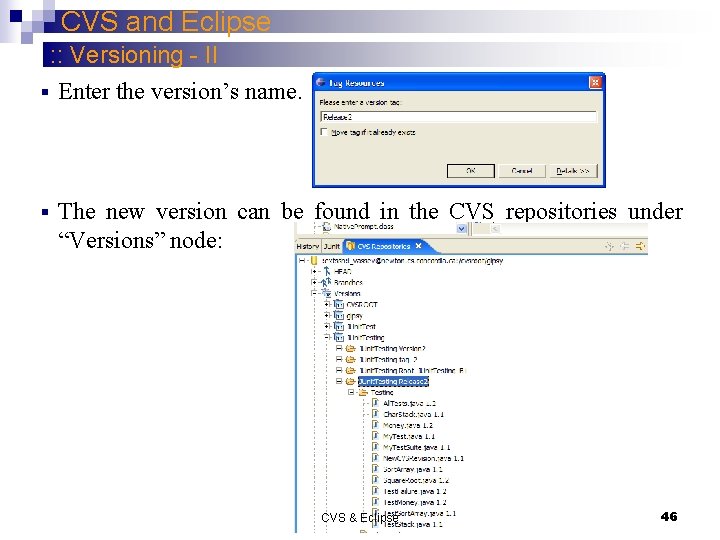The image size is (720, 540).
Task: Click the gipsy module icon
Action: click(339, 315)
